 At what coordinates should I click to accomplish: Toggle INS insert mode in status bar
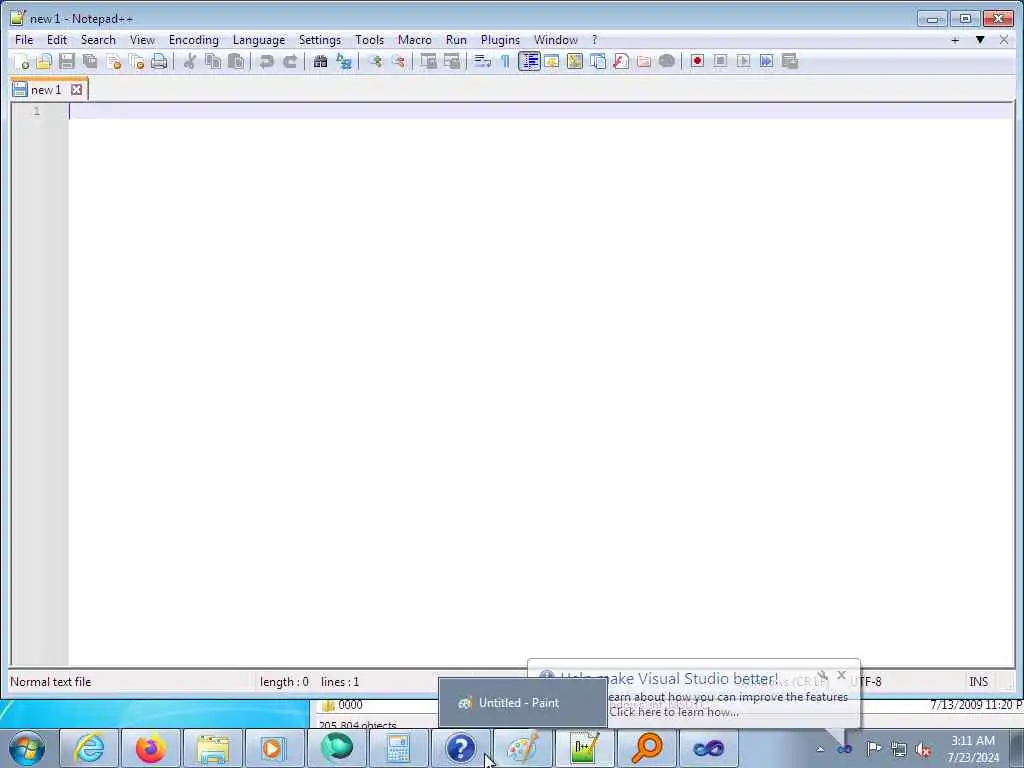[978, 682]
